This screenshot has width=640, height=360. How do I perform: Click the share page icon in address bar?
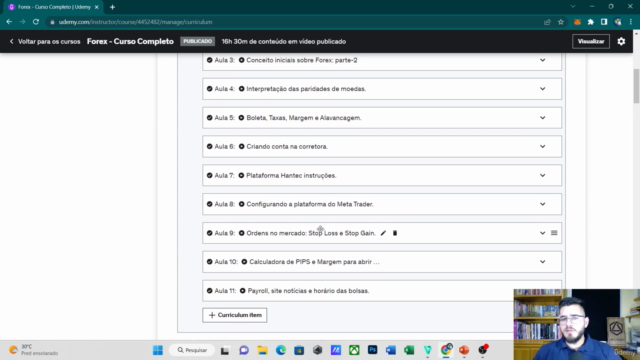pos(547,22)
